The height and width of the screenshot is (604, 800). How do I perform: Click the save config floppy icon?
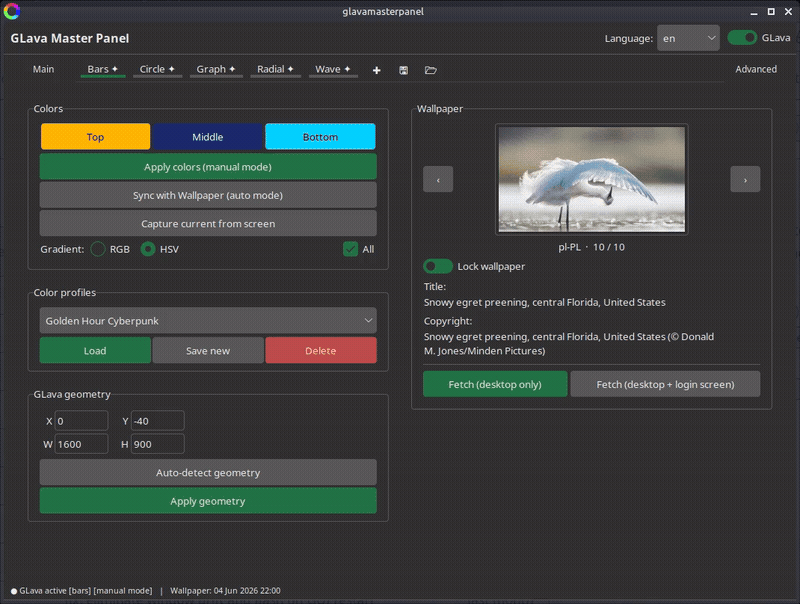point(404,70)
